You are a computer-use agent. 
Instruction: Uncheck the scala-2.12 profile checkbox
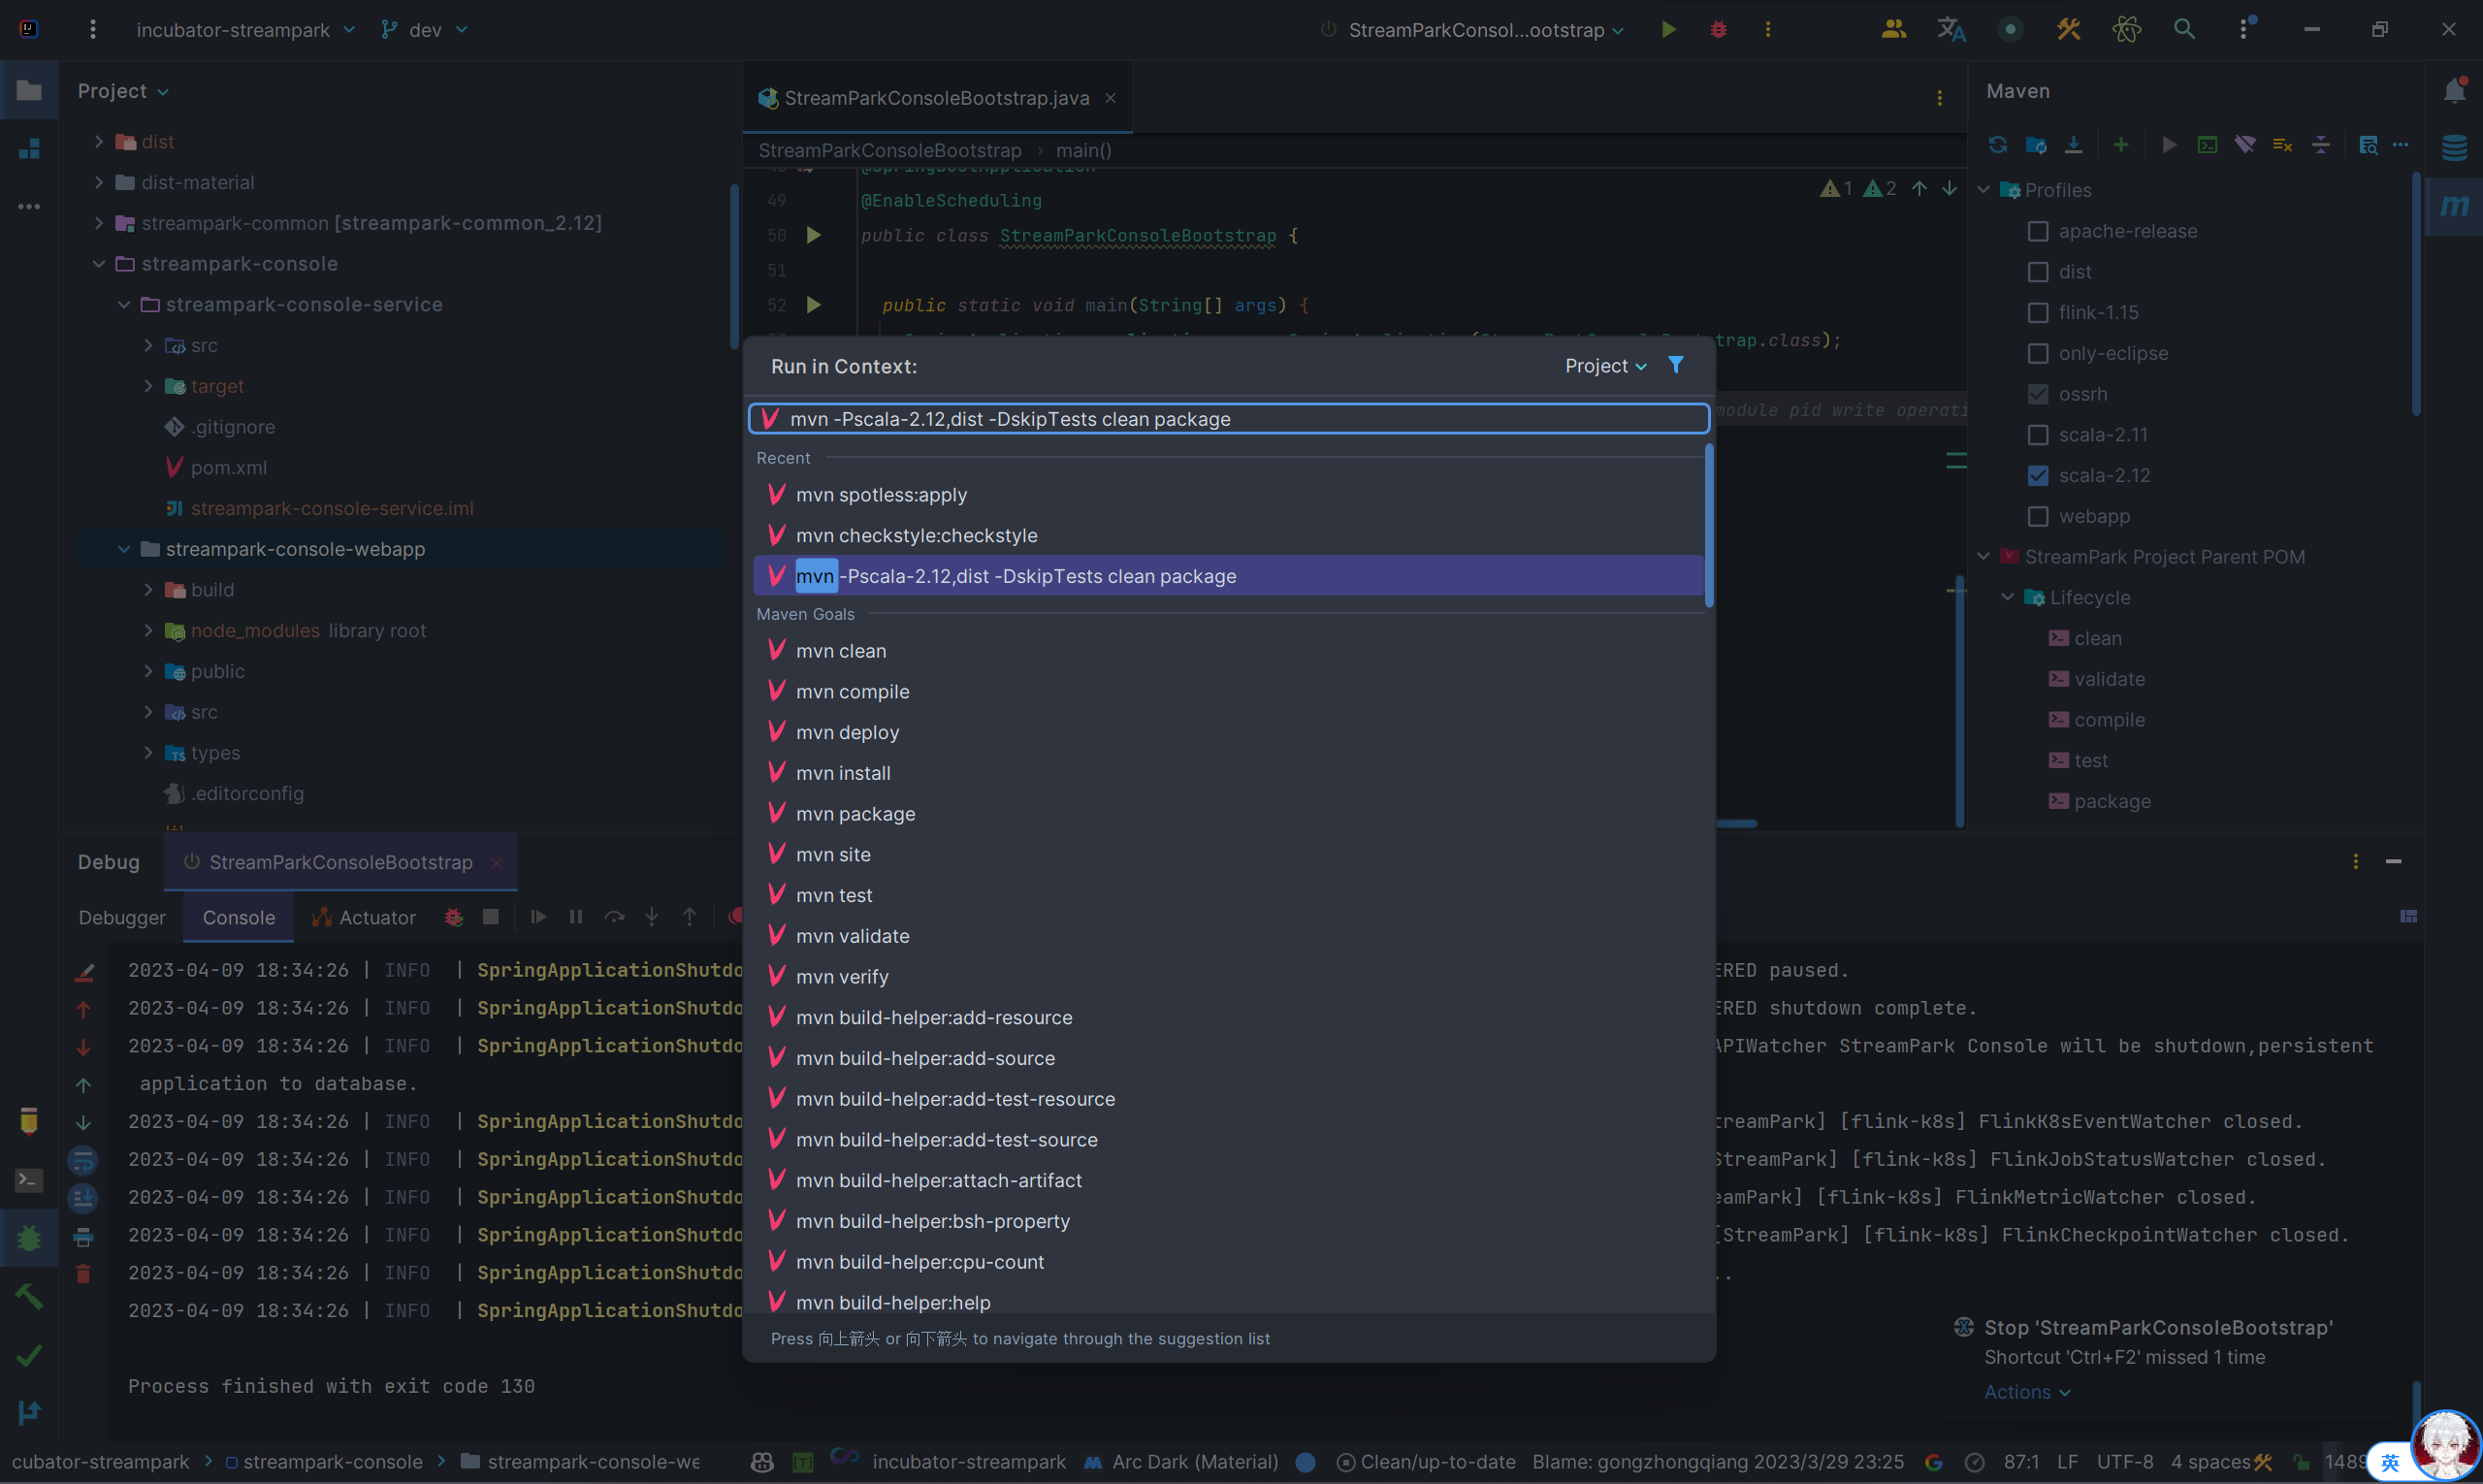tap(2037, 476)
